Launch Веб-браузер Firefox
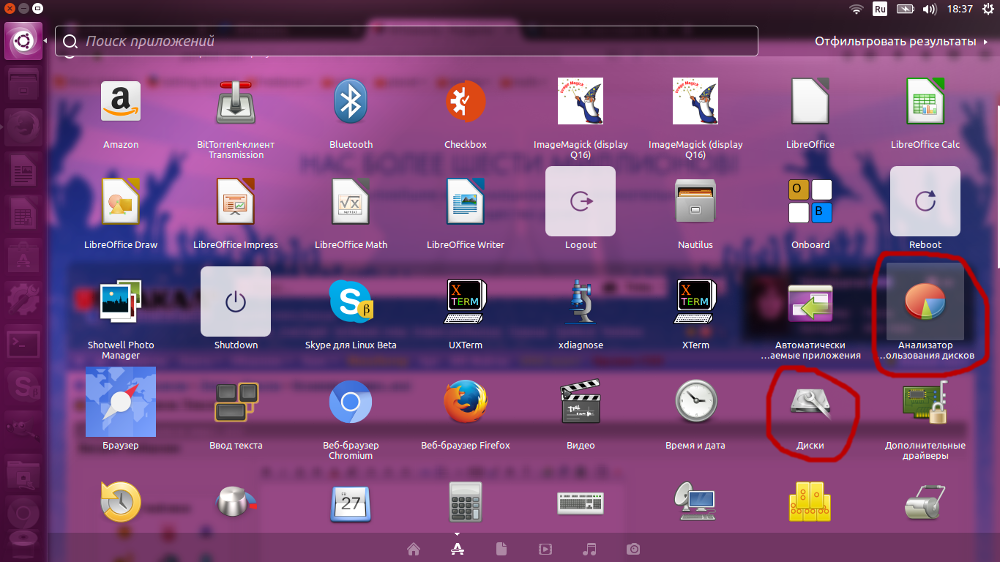Viewport: 1000px width, 562px height. (465, 402)
